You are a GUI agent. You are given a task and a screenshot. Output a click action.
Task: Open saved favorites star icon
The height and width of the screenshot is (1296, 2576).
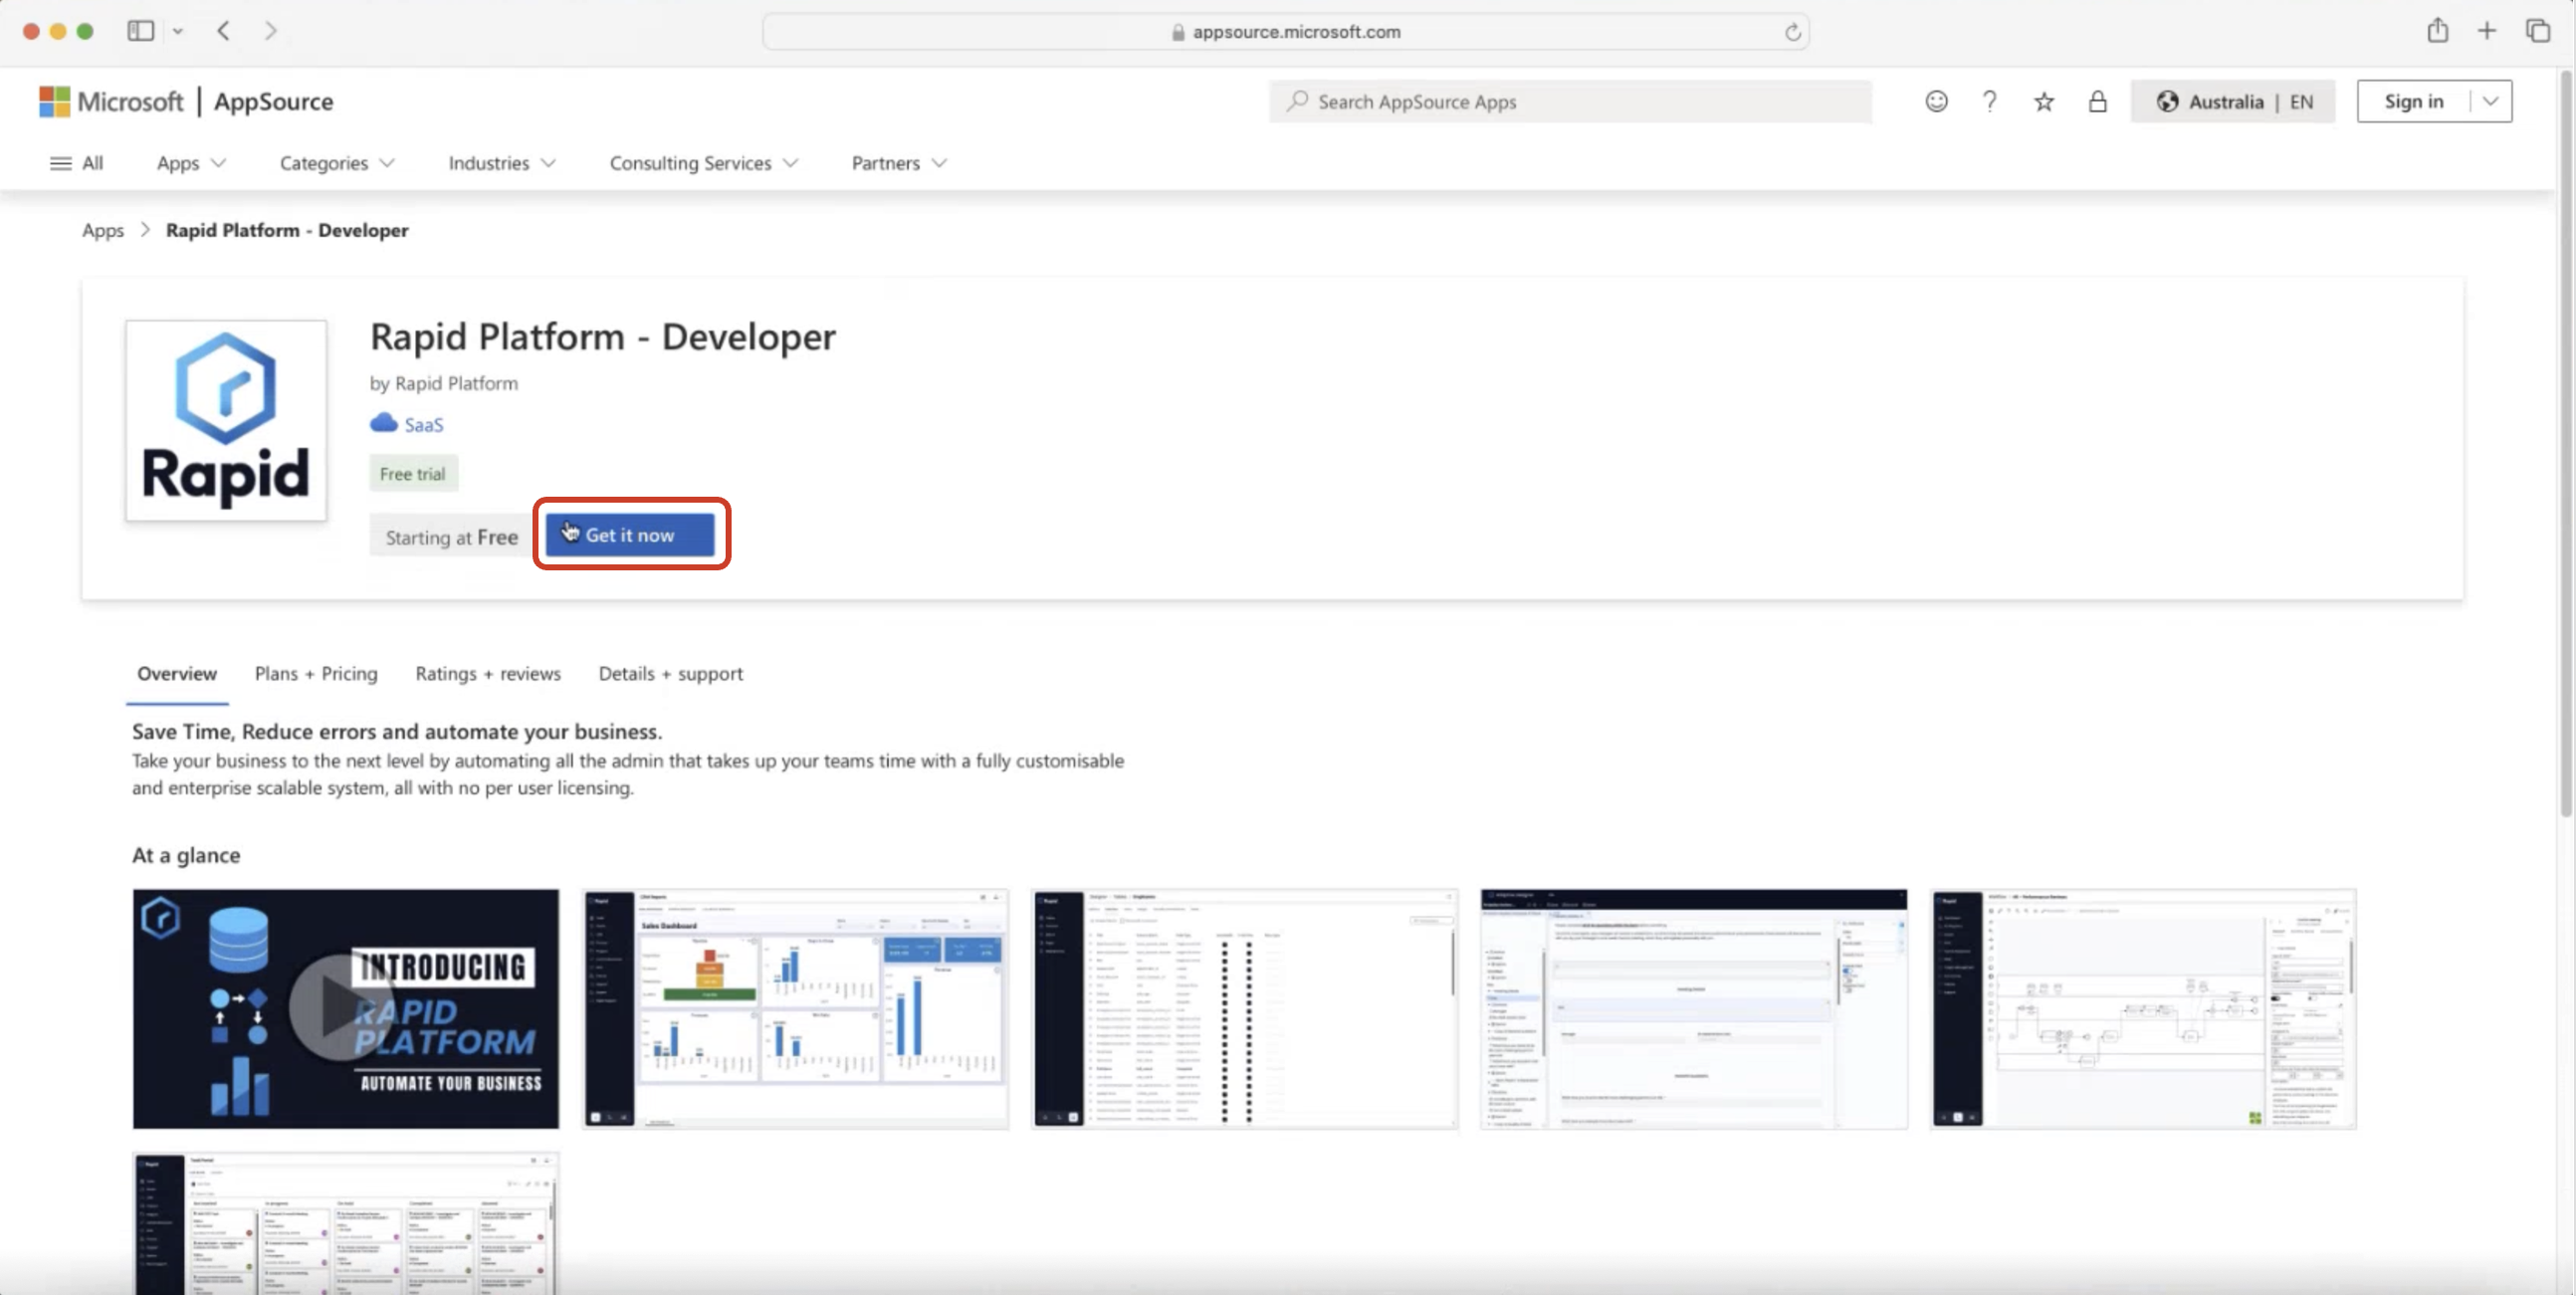[x=2043, y=101]
